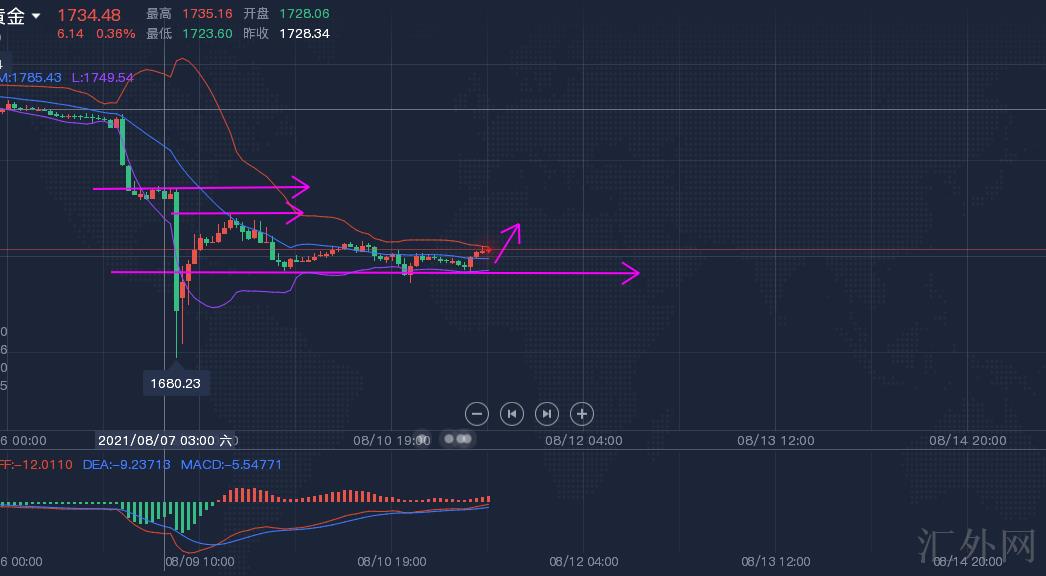Screen dimensions: 1046x576
Task: Click the 昨收 1728.34 previous close value
Action: tap(305, 33)
